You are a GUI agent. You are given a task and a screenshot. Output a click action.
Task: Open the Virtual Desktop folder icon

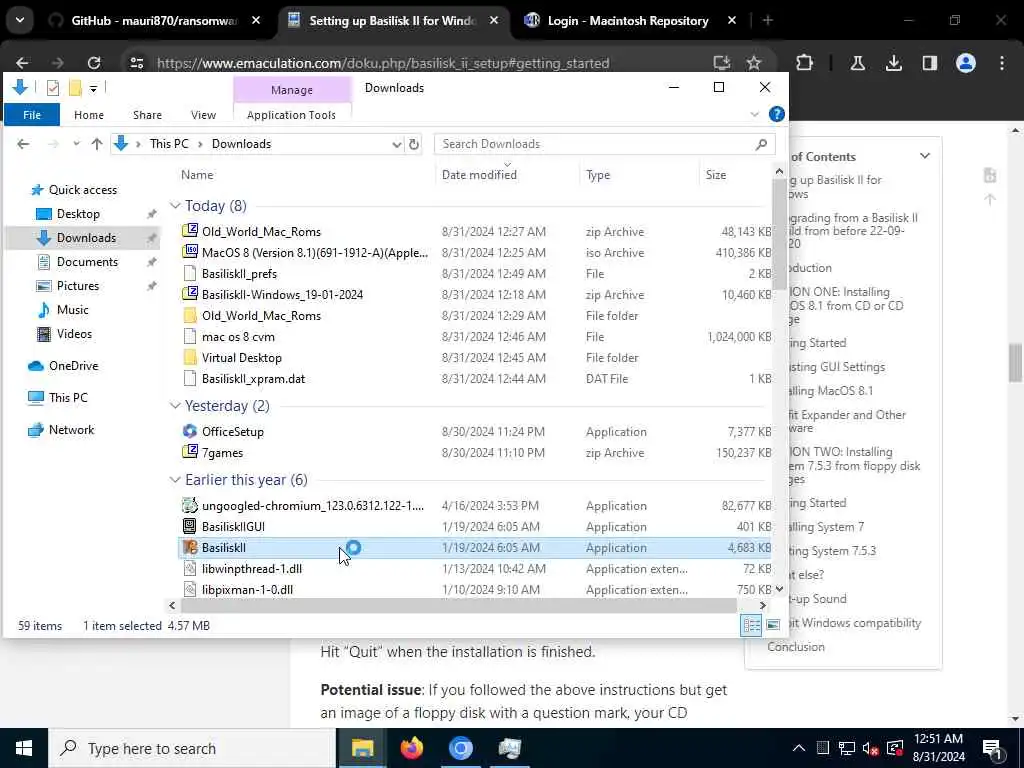pos(189,357)
